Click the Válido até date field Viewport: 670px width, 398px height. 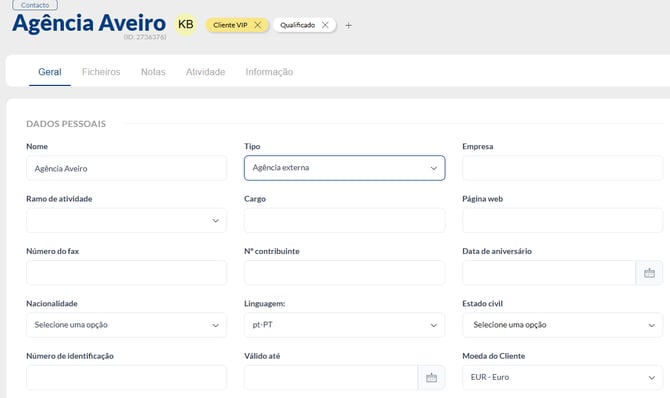331,377
